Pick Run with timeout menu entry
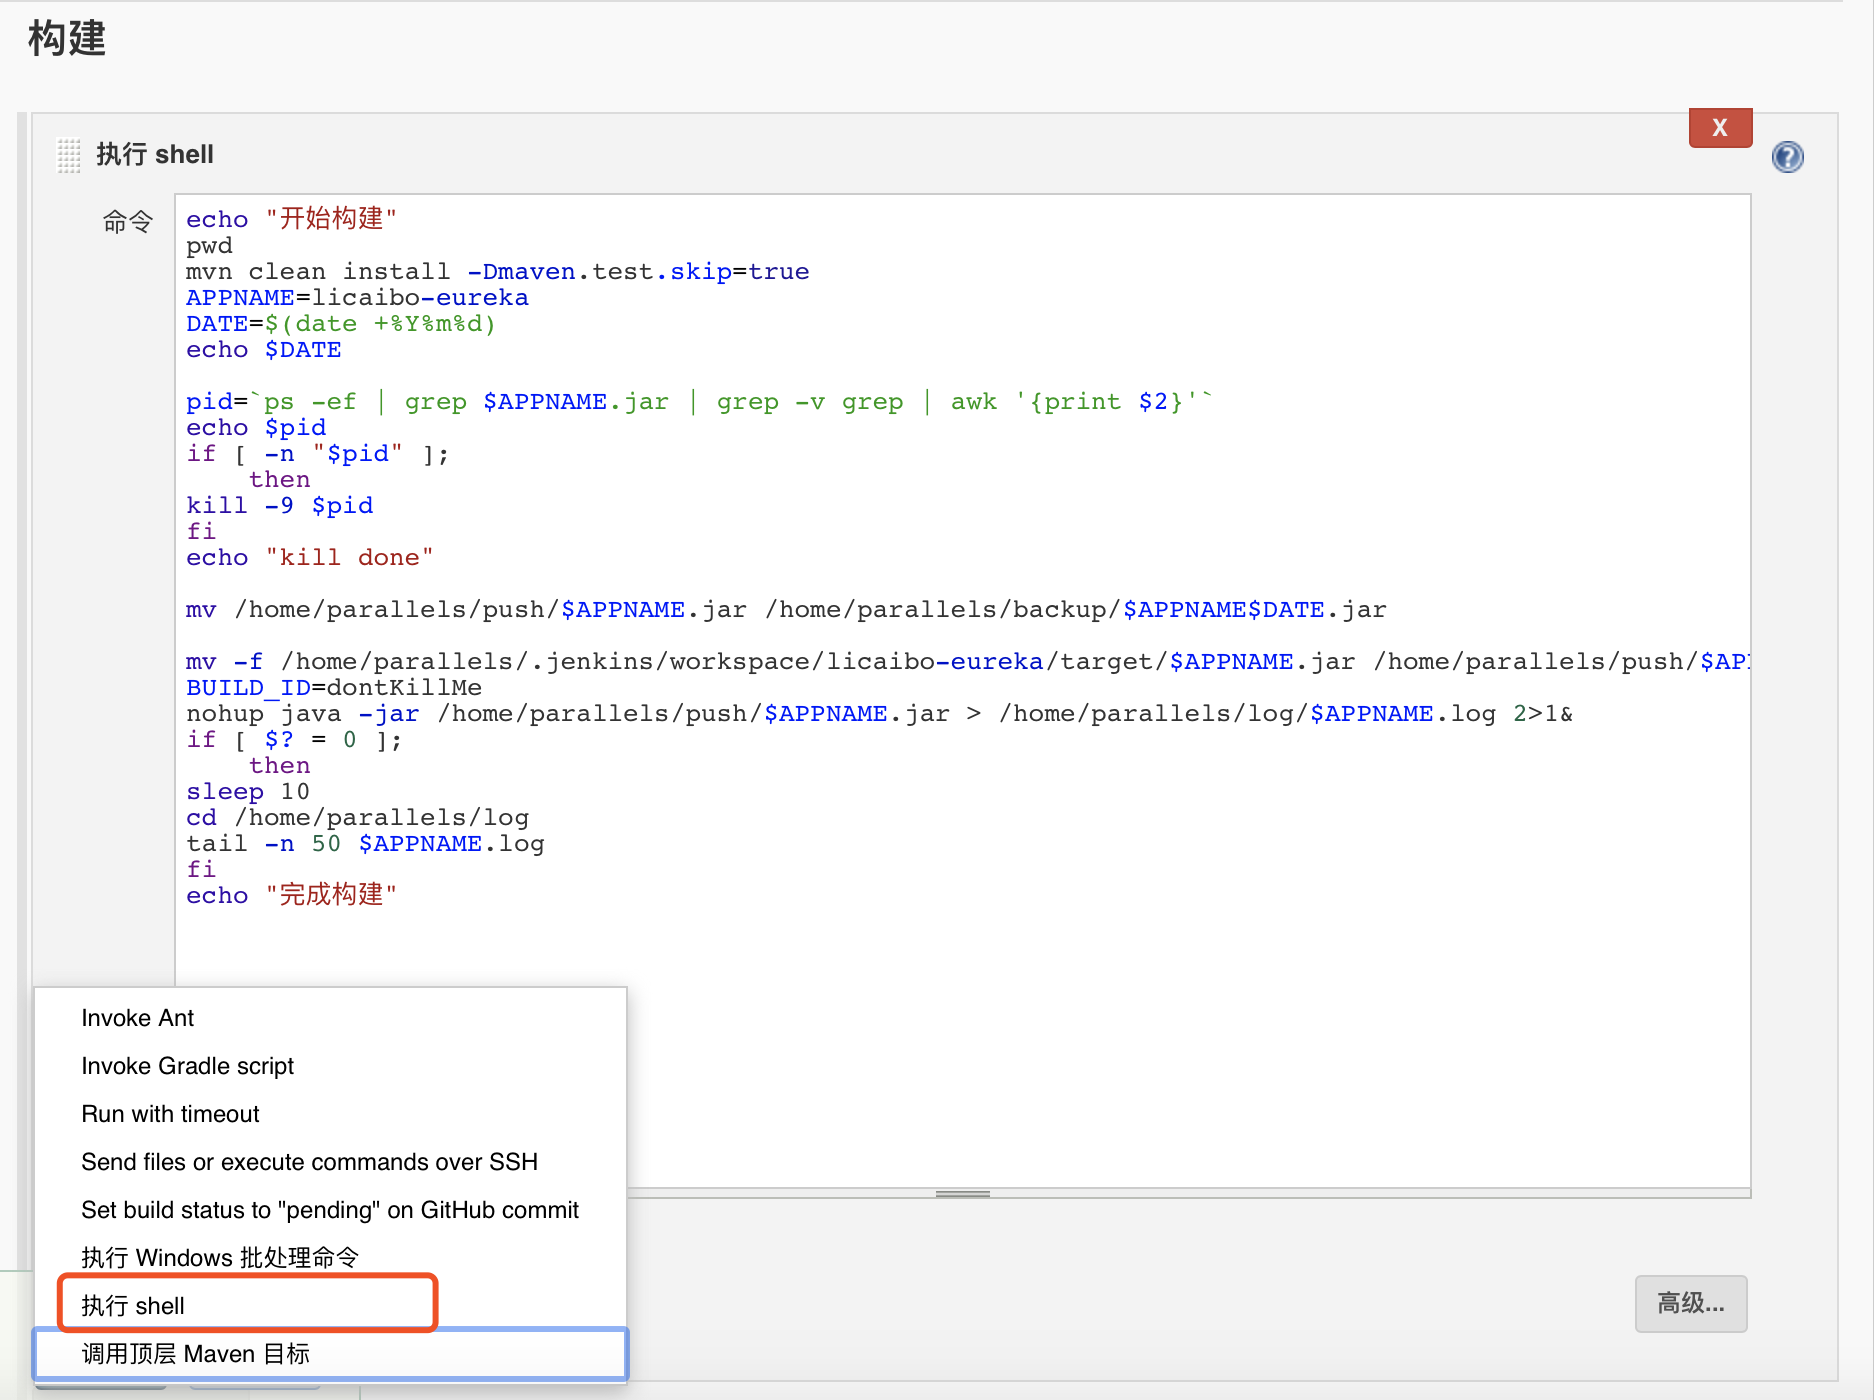 point(330,1114)
